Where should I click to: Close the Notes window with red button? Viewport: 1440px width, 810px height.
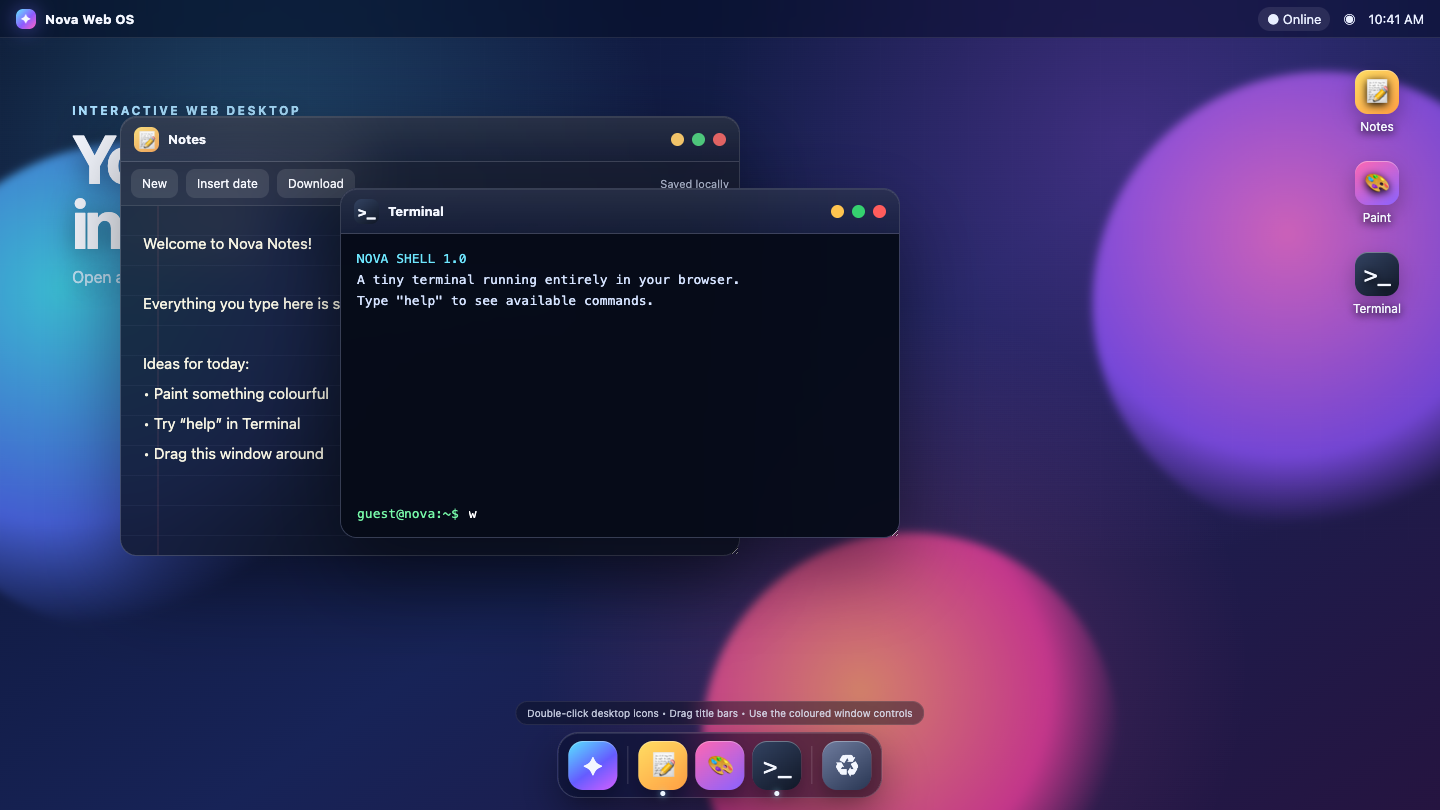point(720,140)
